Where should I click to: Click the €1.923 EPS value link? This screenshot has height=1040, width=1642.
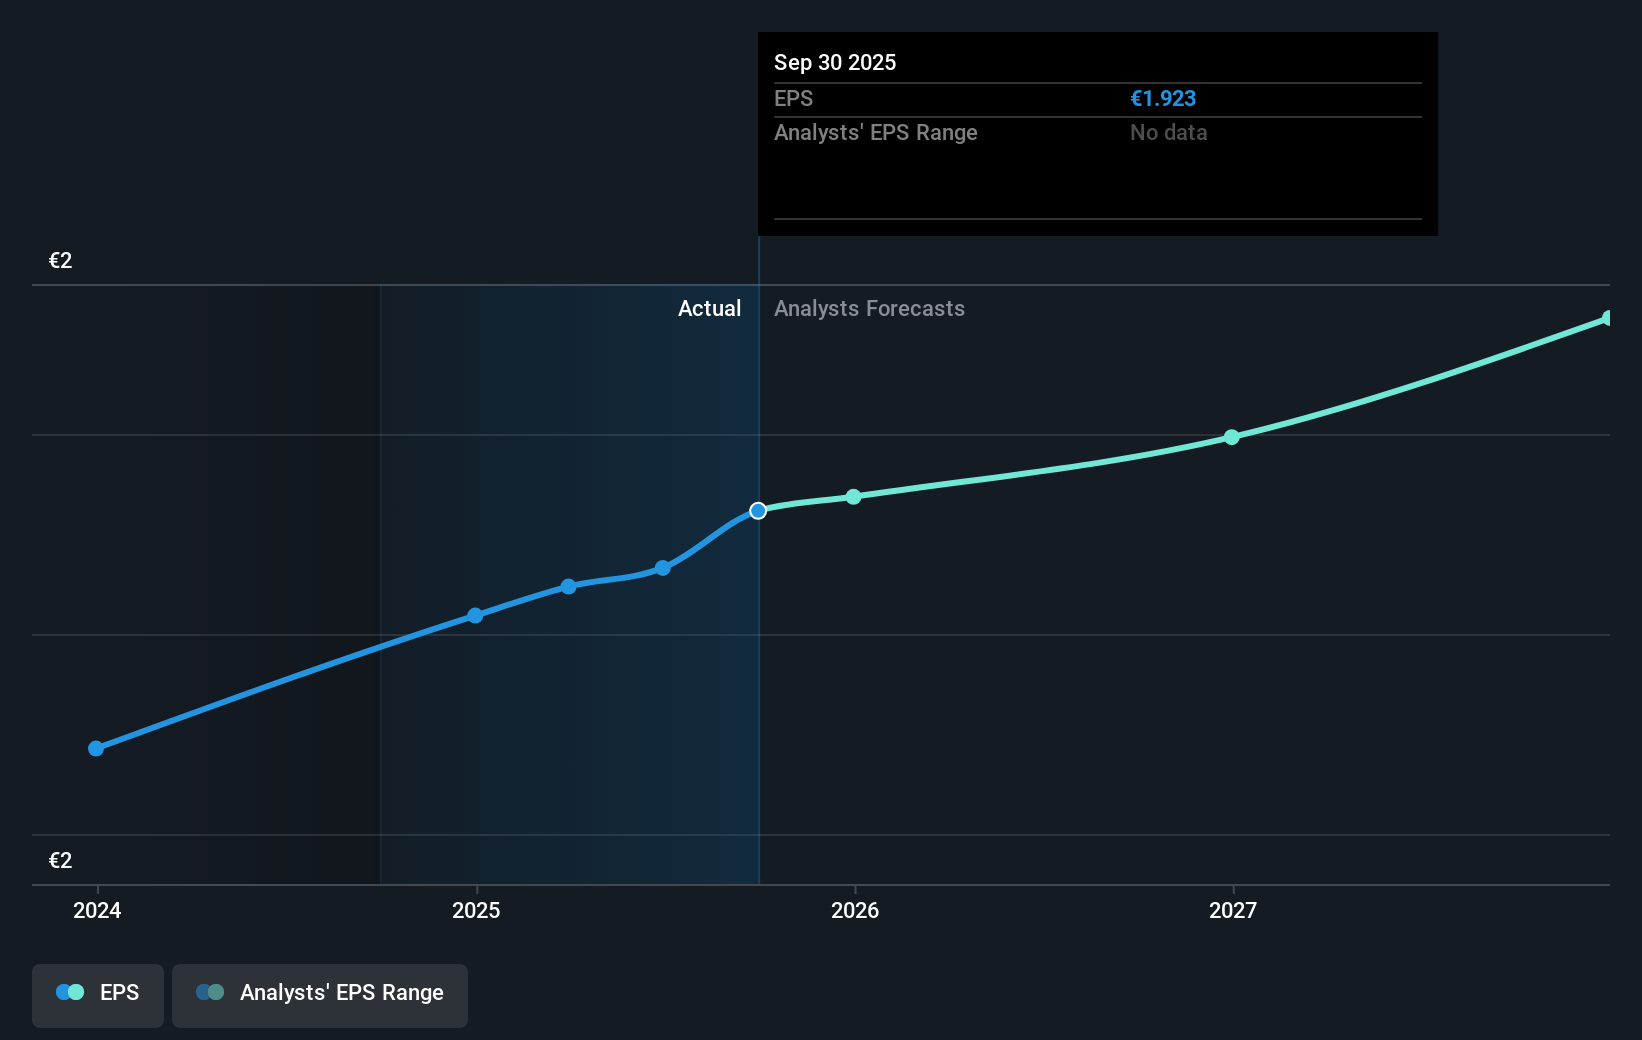coord(1163,98)
